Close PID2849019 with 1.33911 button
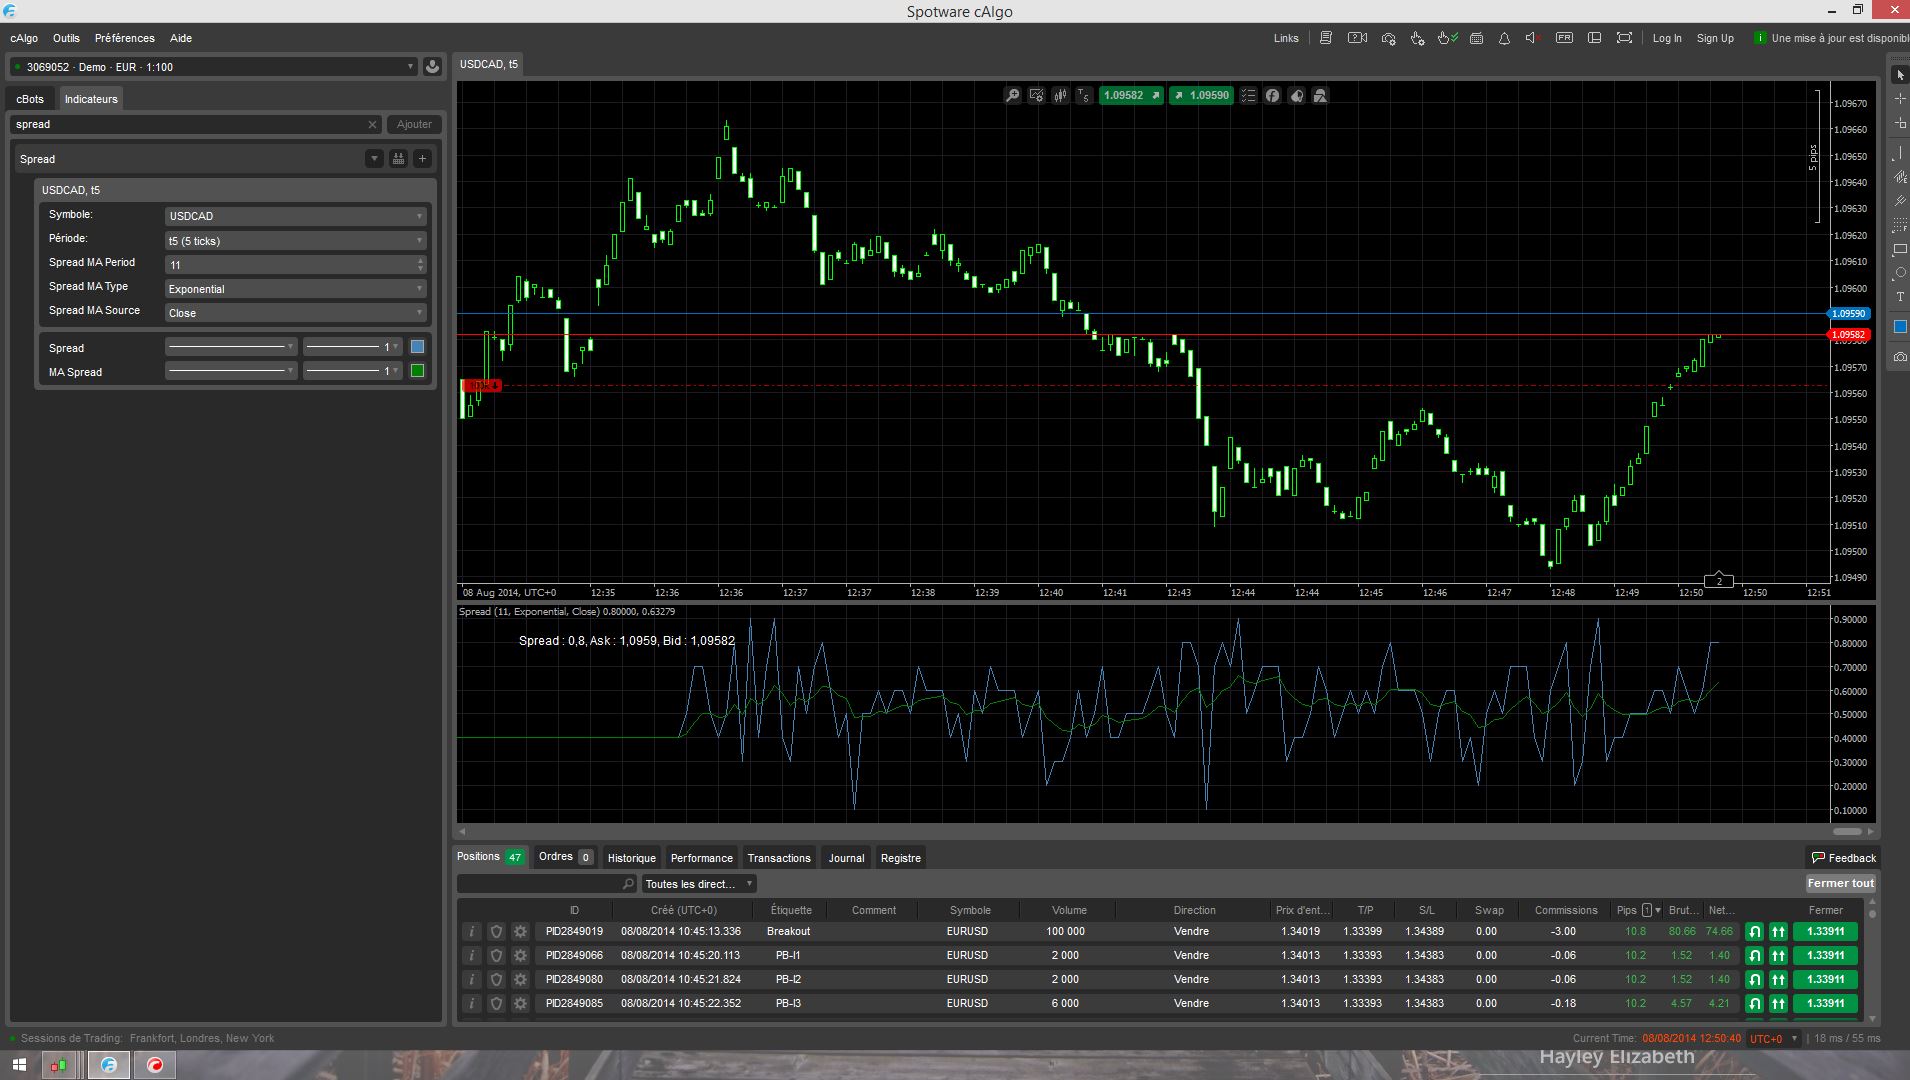The width and height of the screenshot is (1910, 1080). click(x=1825, y=931)
